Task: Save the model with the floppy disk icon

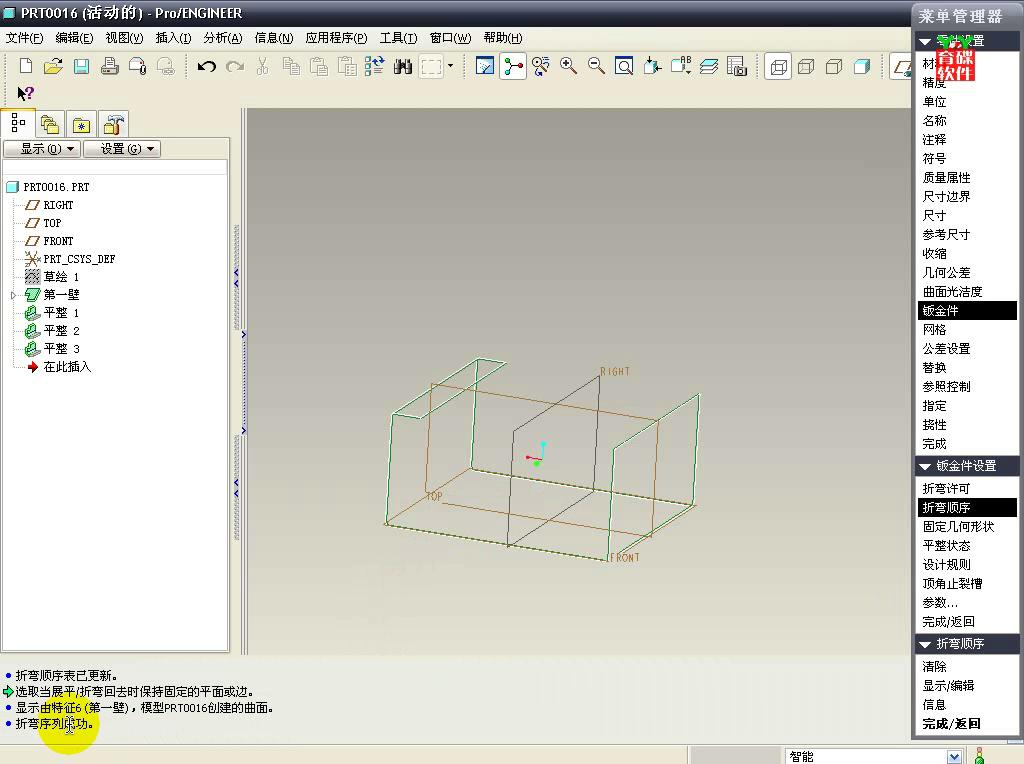Action: coord(81,66)
